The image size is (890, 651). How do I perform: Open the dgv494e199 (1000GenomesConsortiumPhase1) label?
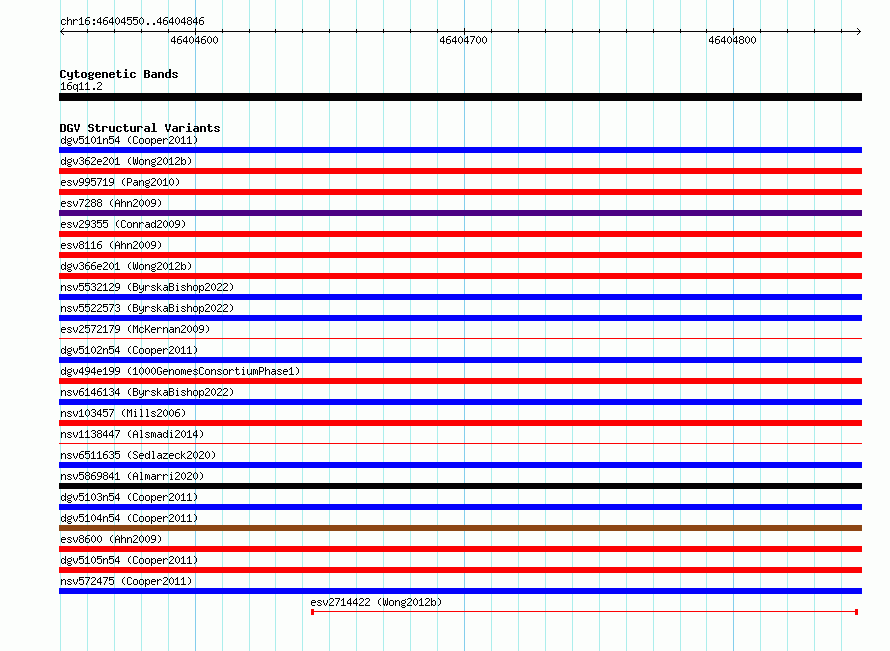180,371
